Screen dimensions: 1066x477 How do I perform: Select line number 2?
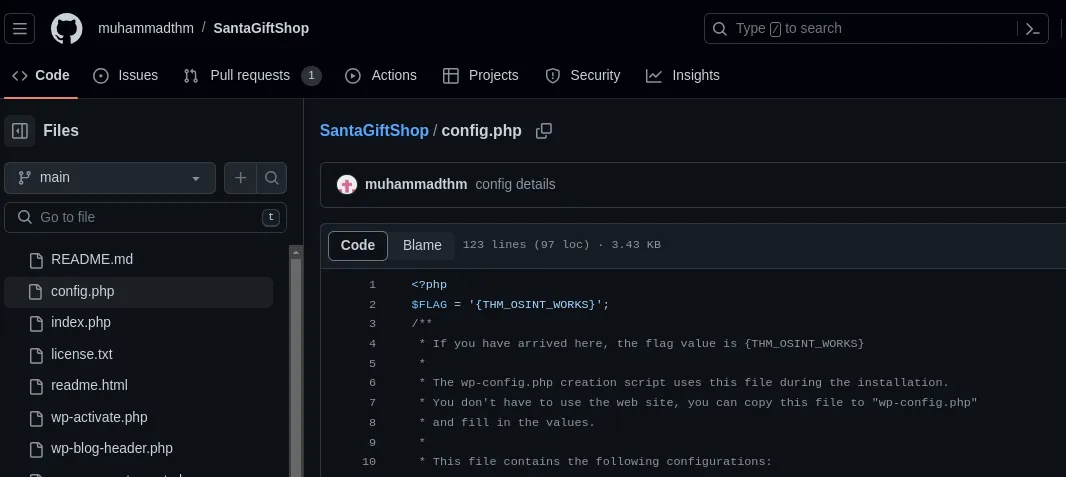[373, 304]
